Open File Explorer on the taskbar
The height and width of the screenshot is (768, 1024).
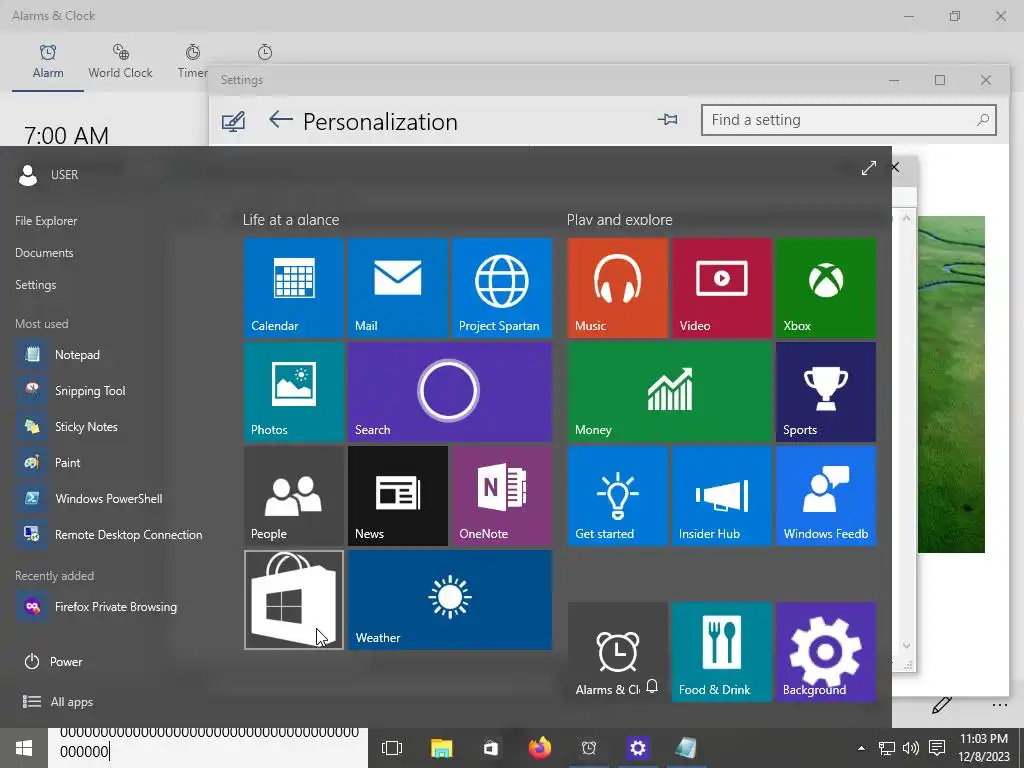click(x=441, y=748)
